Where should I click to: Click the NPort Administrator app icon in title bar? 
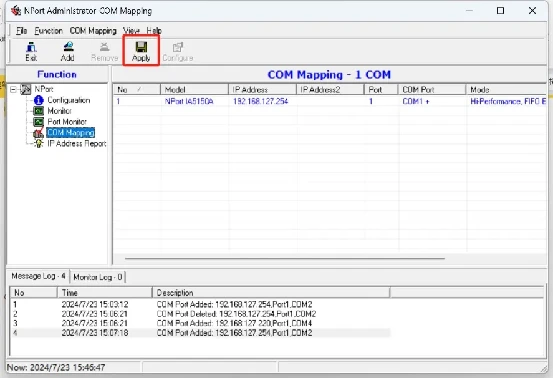(x=16, y=11)
